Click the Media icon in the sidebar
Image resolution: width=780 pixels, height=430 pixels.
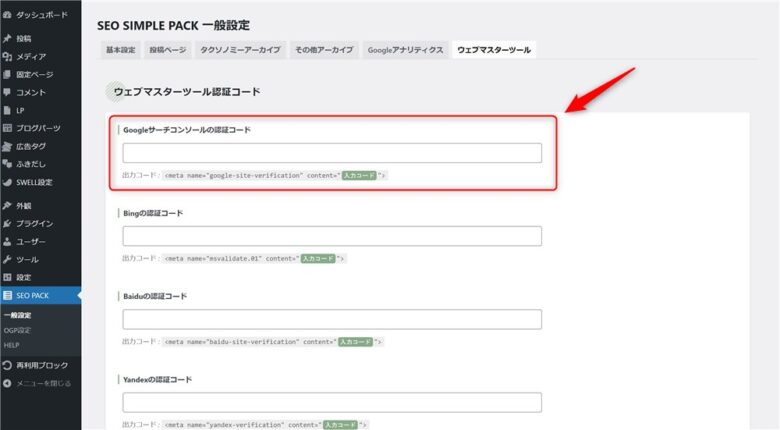click(x=7, y=57)
